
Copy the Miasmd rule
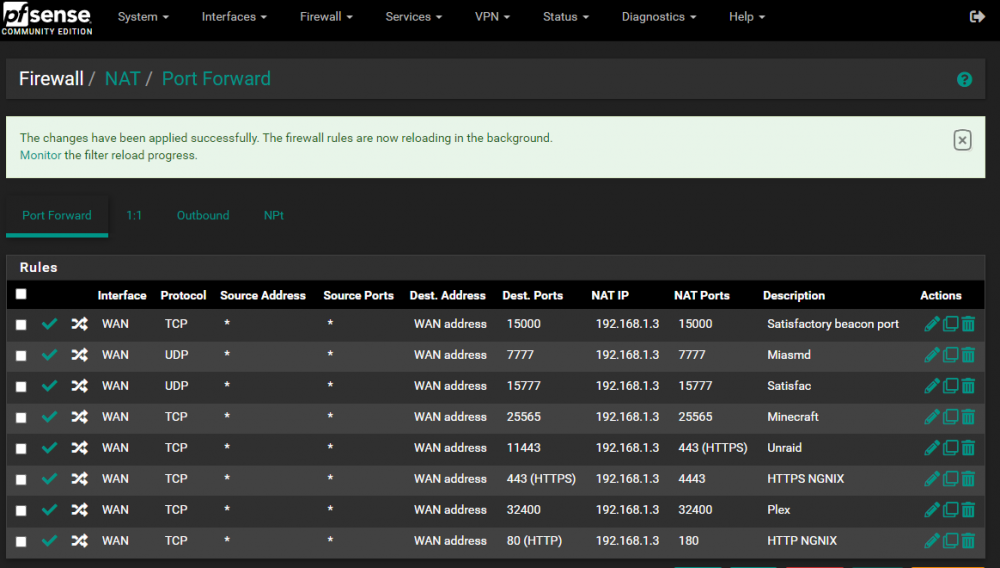point(950,354)
